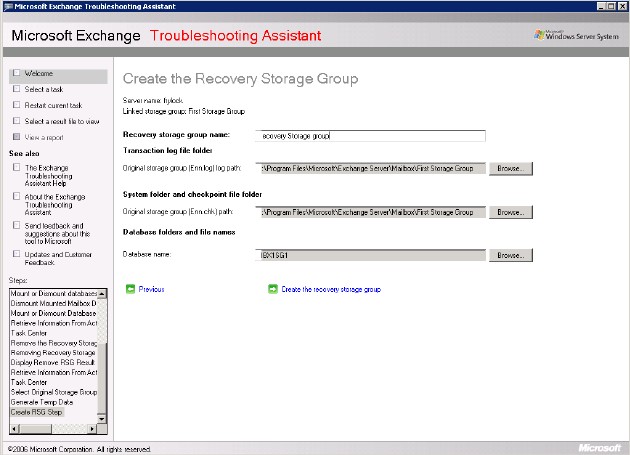The width and height of the screenshot is (630, 455).
Task: Click the Enn.chk path field
Action: [370, 212]
